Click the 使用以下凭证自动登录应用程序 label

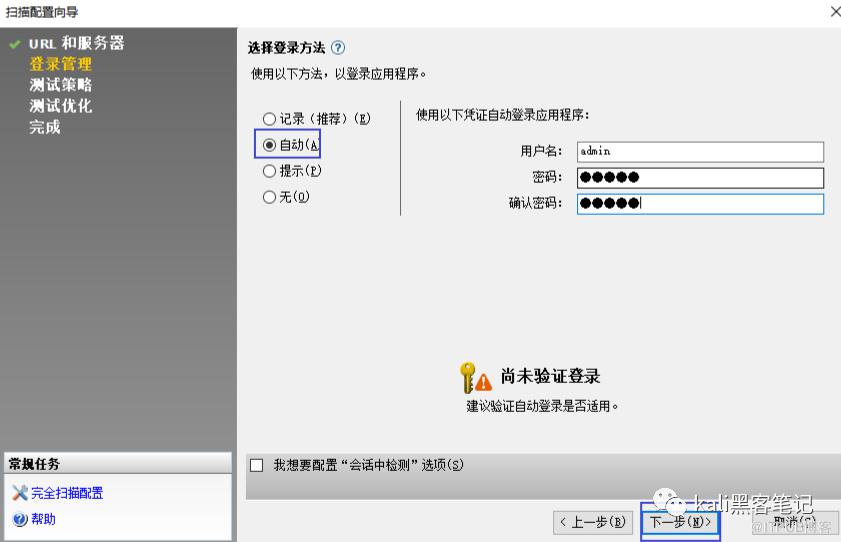click(503, 115)
